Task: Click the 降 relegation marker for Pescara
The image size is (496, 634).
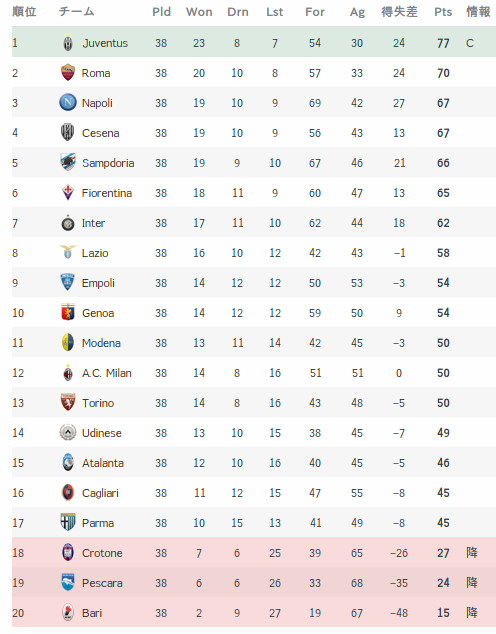Action: pyautogui.click(x=472, y=583)
